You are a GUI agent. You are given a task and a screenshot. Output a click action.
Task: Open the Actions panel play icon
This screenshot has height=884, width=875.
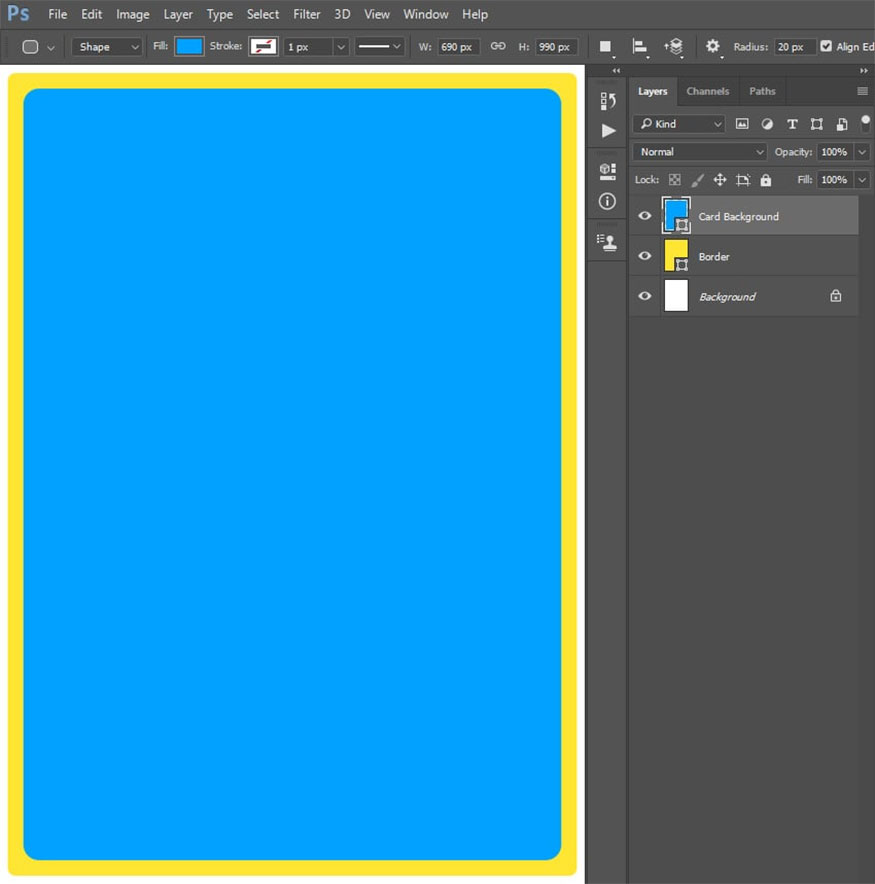[x=608, y=131]
